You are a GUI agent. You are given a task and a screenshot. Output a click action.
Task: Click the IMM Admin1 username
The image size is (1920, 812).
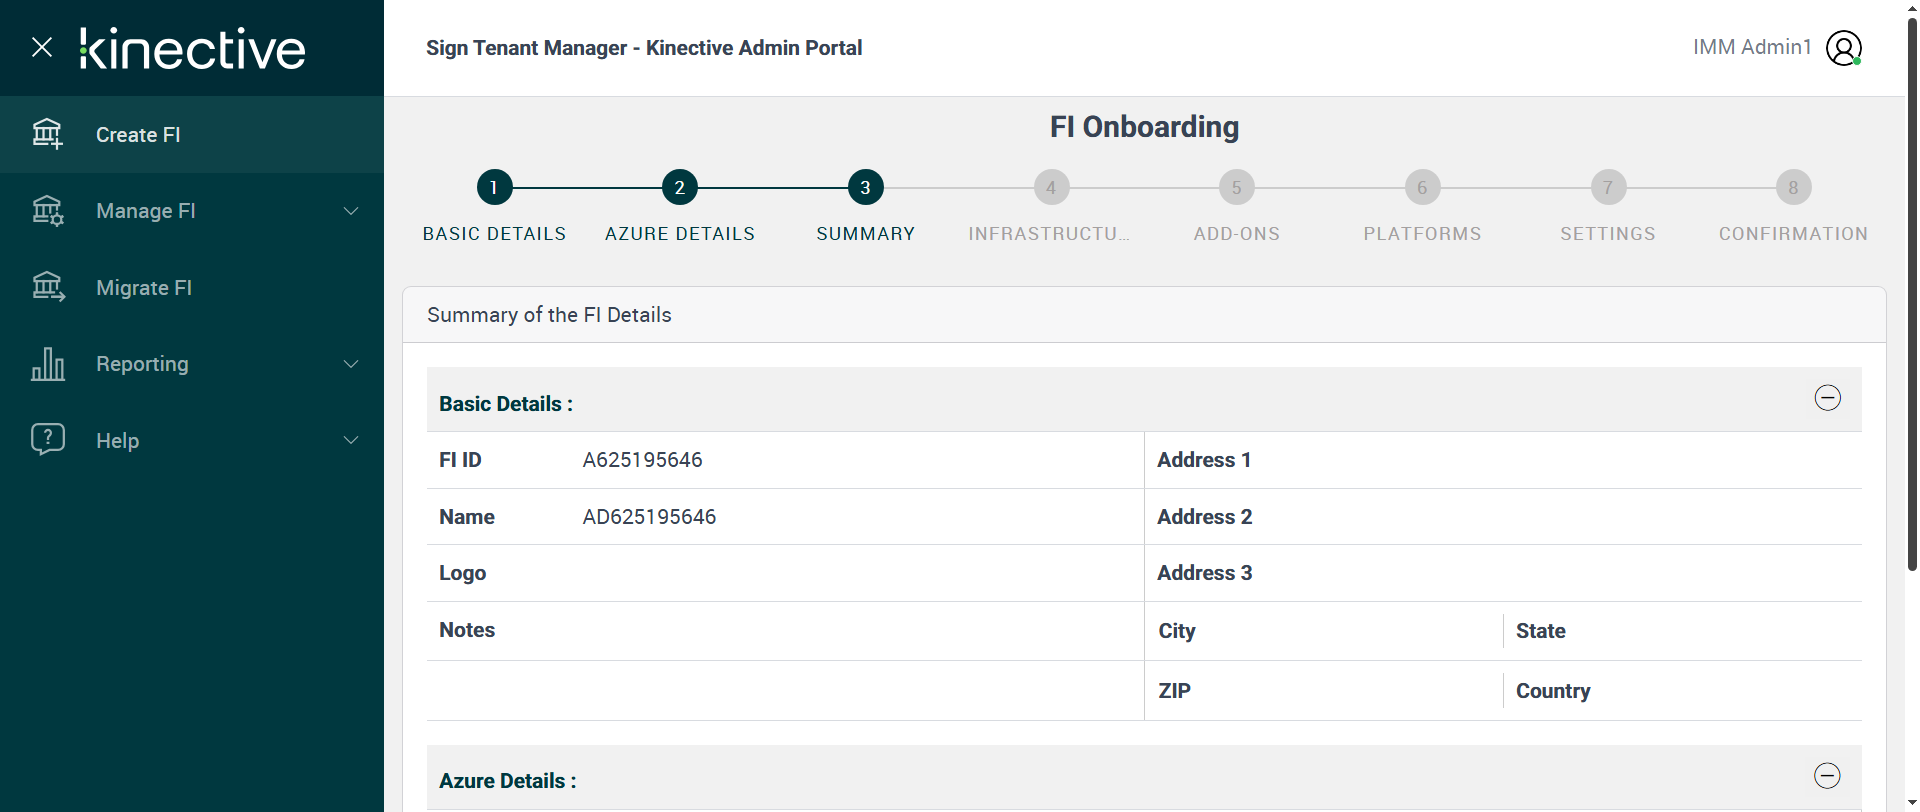click(1752, 47)
